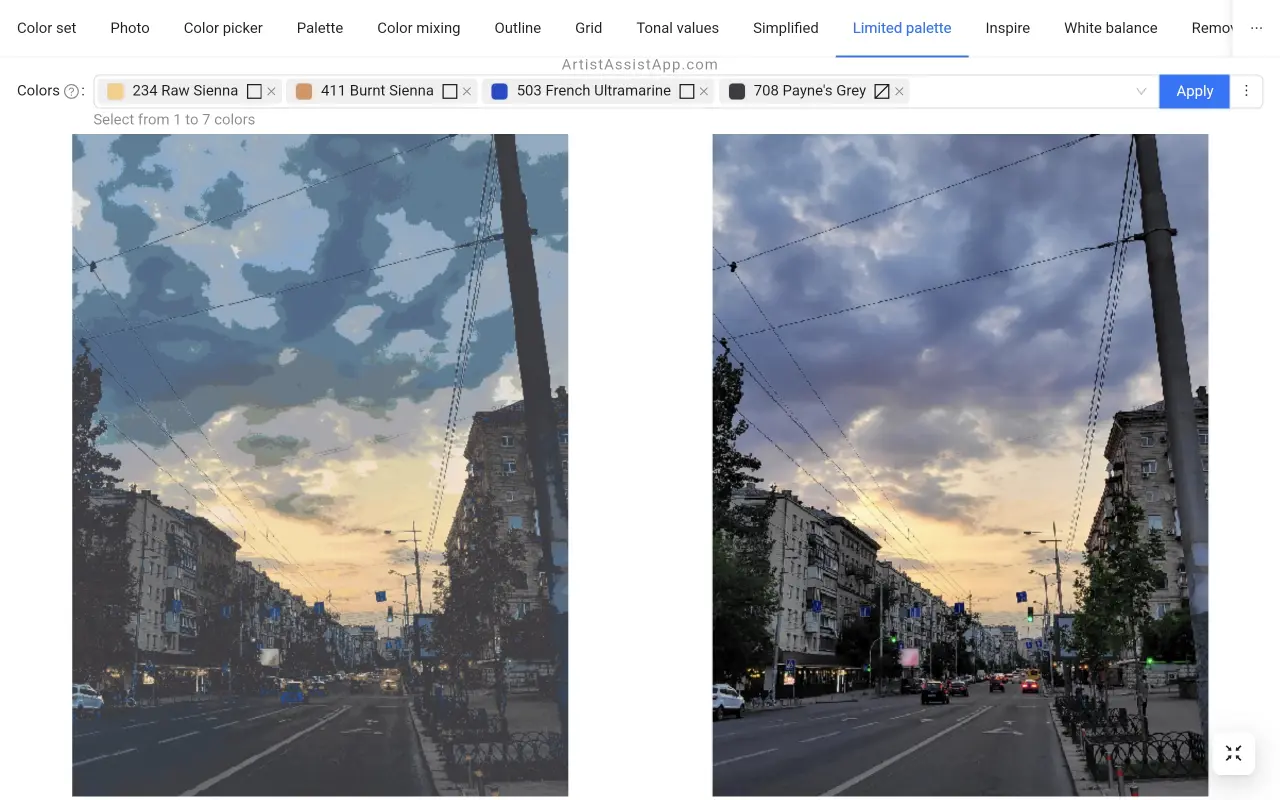Click the opacity square icon beside French Ultramarine
This screenshot has width=1280, height=800.
pyautogui.click(x=687, y=91)
